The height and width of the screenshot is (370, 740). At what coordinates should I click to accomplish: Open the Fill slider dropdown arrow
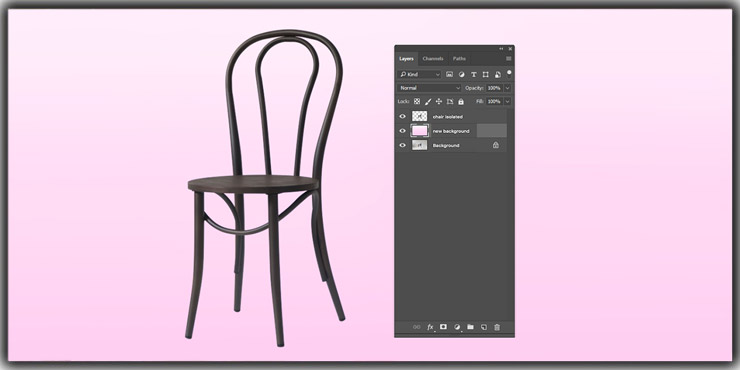tap(508, 101)
